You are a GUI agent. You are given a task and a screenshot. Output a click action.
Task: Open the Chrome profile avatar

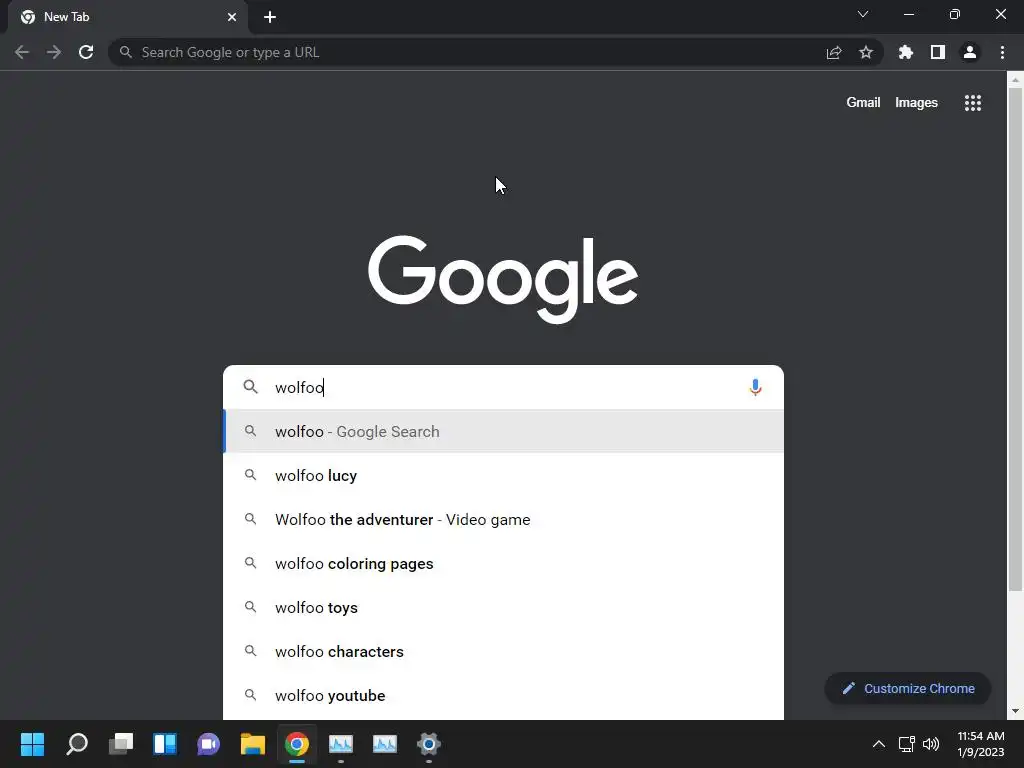pyautogui.click(x=970, y=52)
